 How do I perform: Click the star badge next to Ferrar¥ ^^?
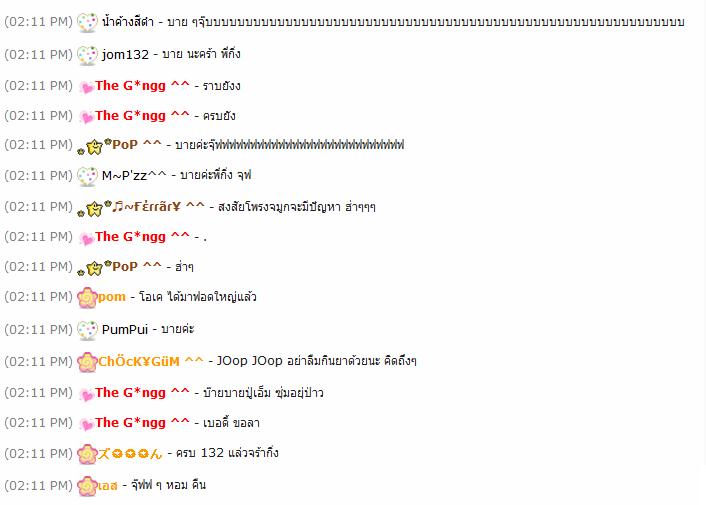tap(94, 209)
